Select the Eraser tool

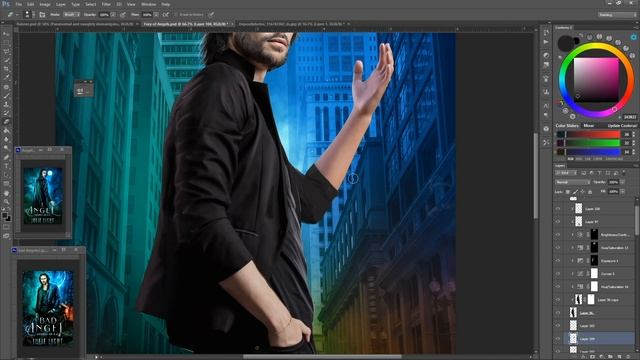[6, 122]
